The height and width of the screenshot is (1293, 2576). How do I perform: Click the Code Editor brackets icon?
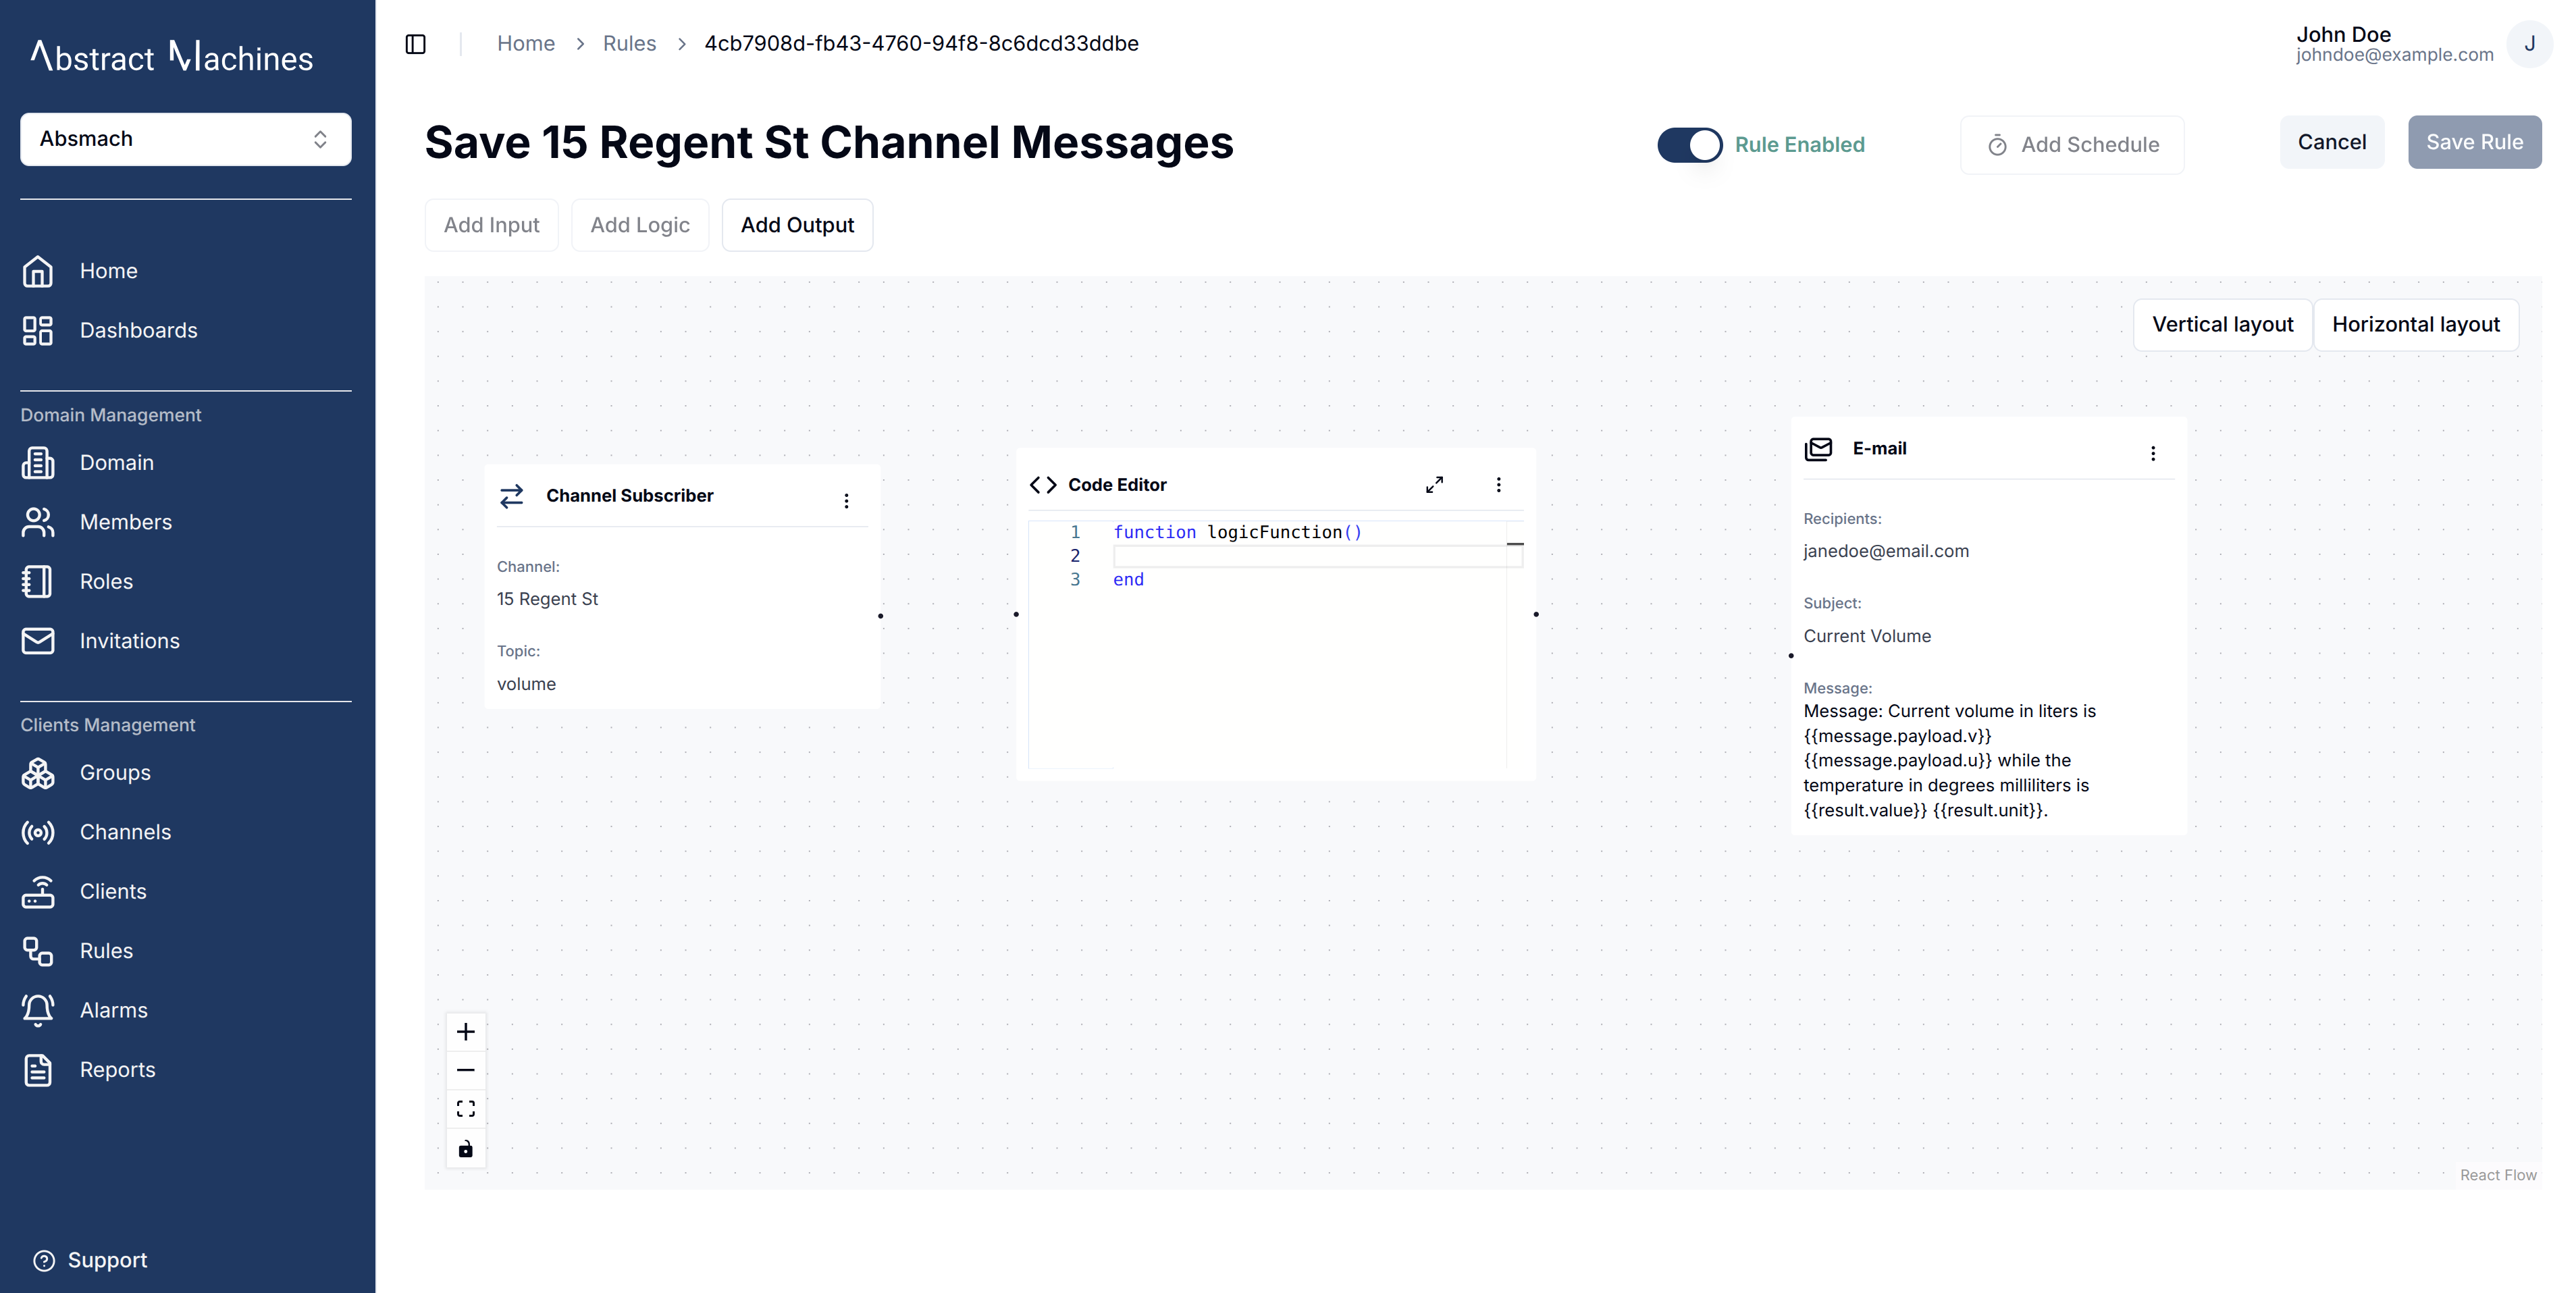(1043, 485)
